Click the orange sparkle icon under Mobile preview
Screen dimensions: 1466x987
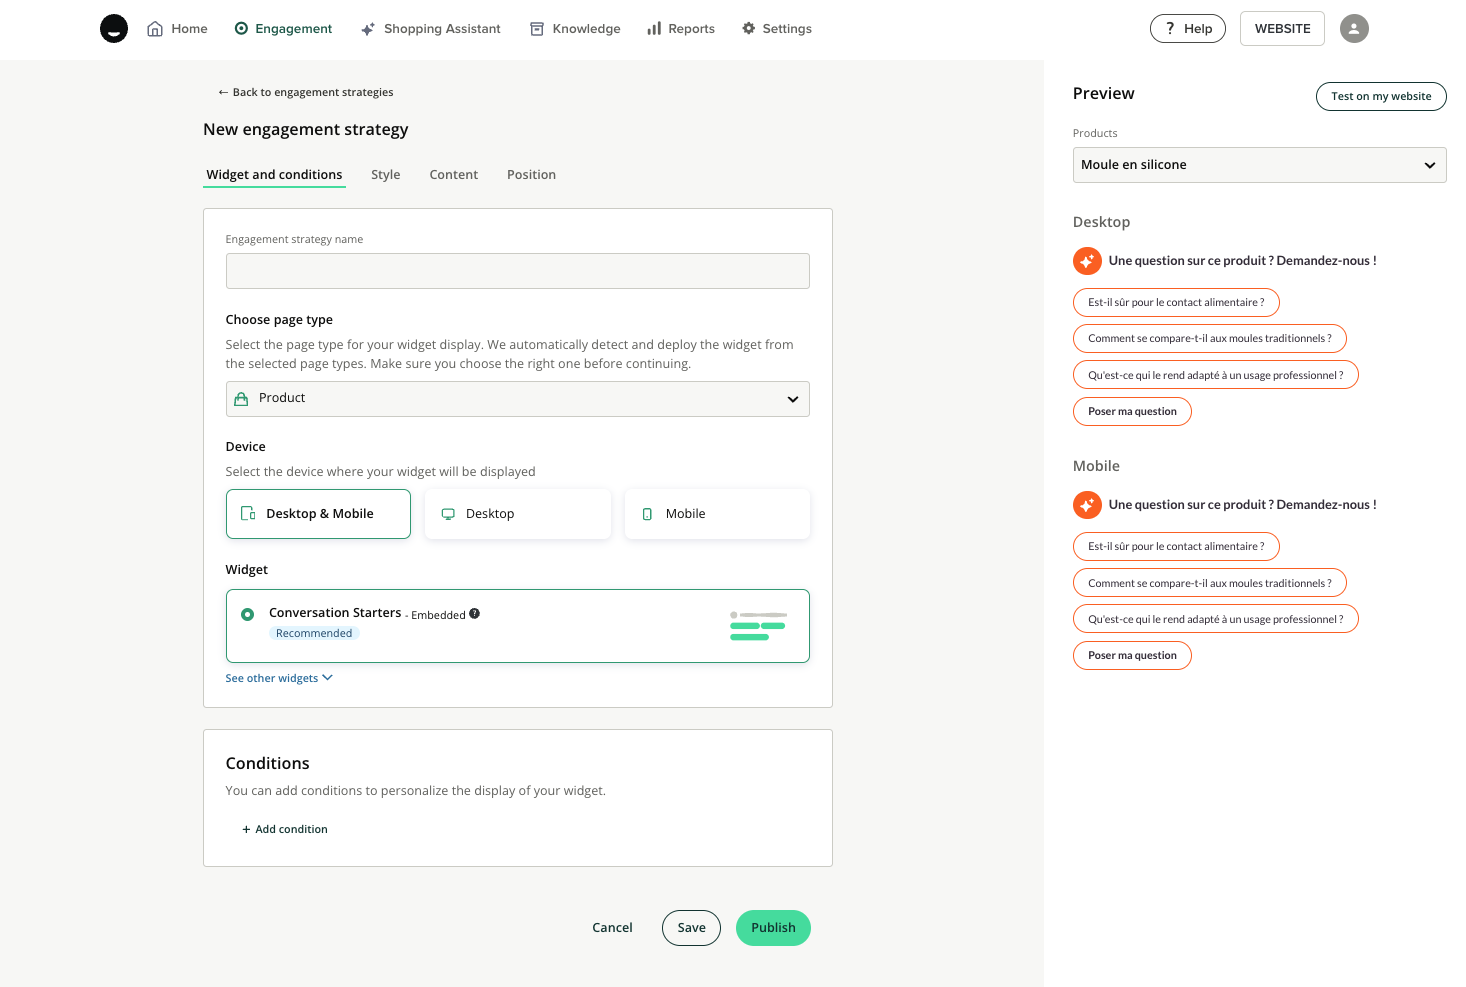[1087, 505]
